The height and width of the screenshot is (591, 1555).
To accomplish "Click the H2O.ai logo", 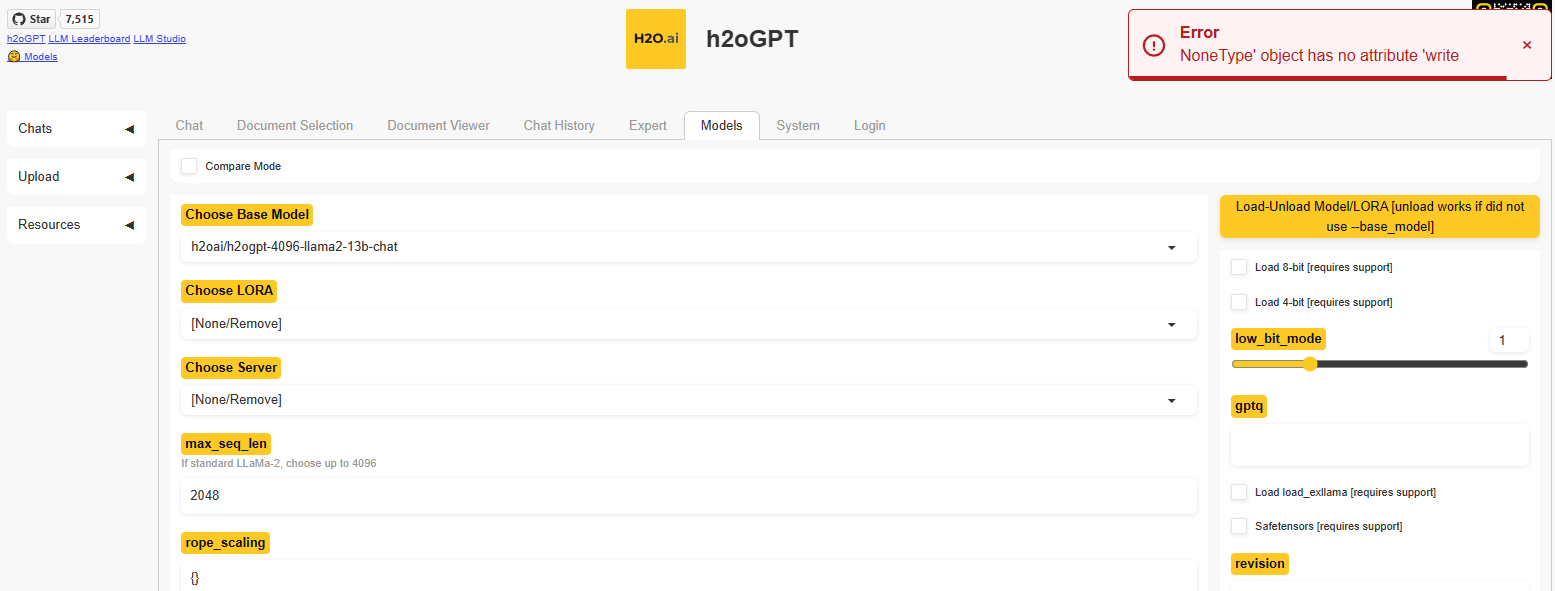I will 655,39.
